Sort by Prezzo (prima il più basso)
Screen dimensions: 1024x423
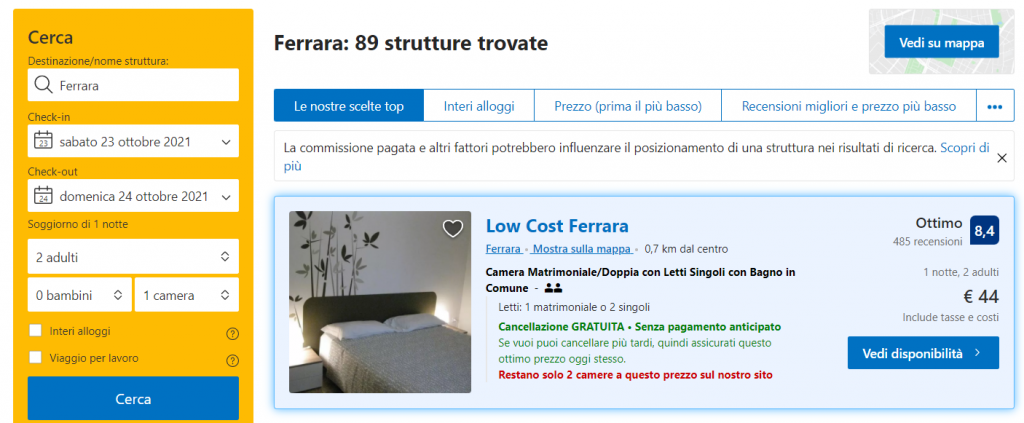click(x=628, y=106)
